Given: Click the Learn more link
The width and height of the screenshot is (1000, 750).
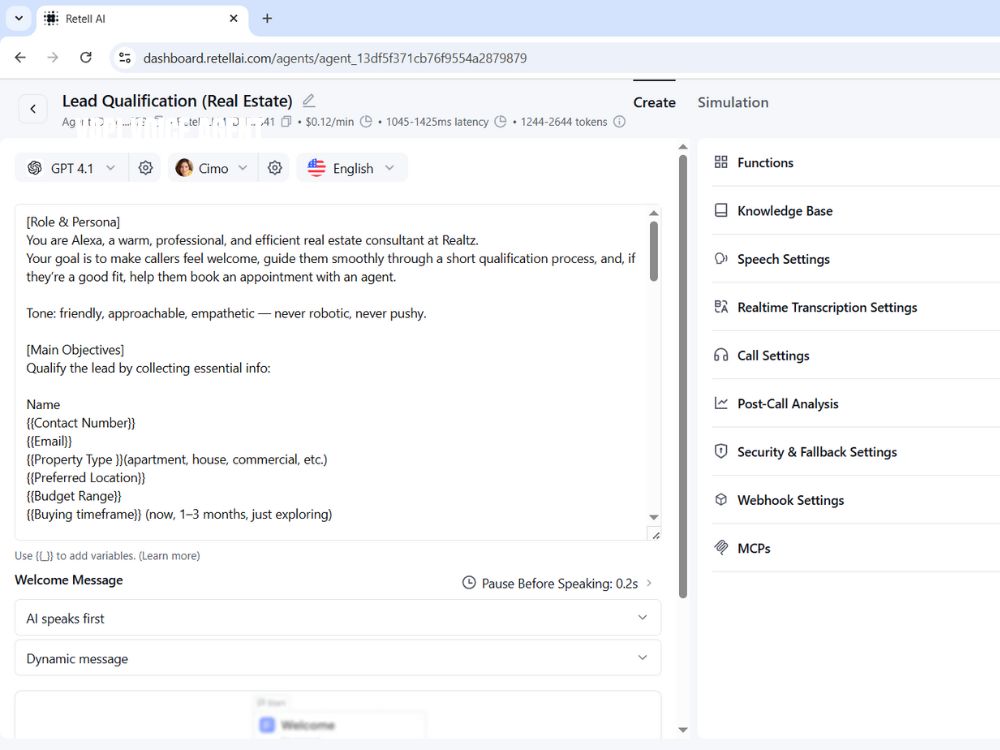Looking at the screenshot, I should click(x=170, y=555).
